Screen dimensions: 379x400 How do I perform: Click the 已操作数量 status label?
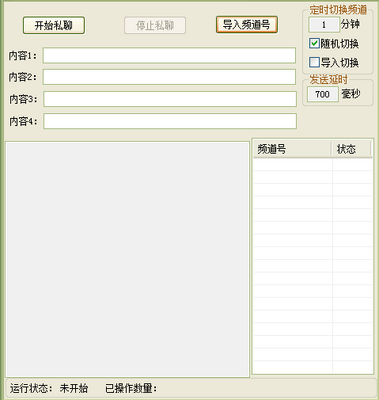tap(131, 388)
